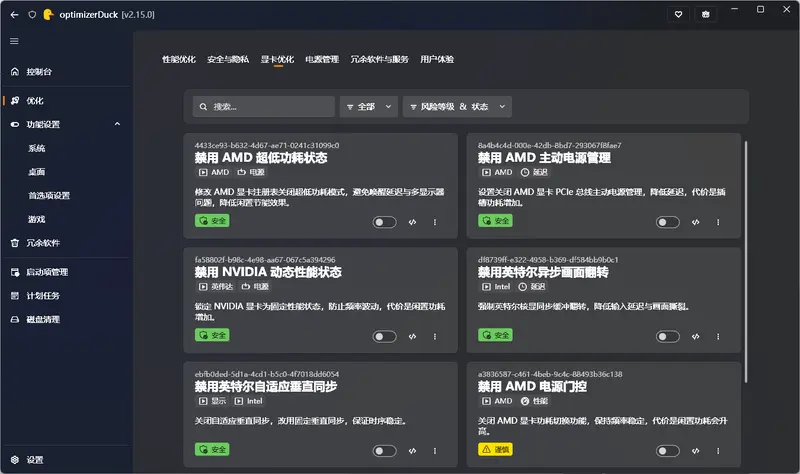The height and width of the screenshot is (474, 800).
Task: Switch to 性能优化 tab
Action: click(x=179, y=59)
